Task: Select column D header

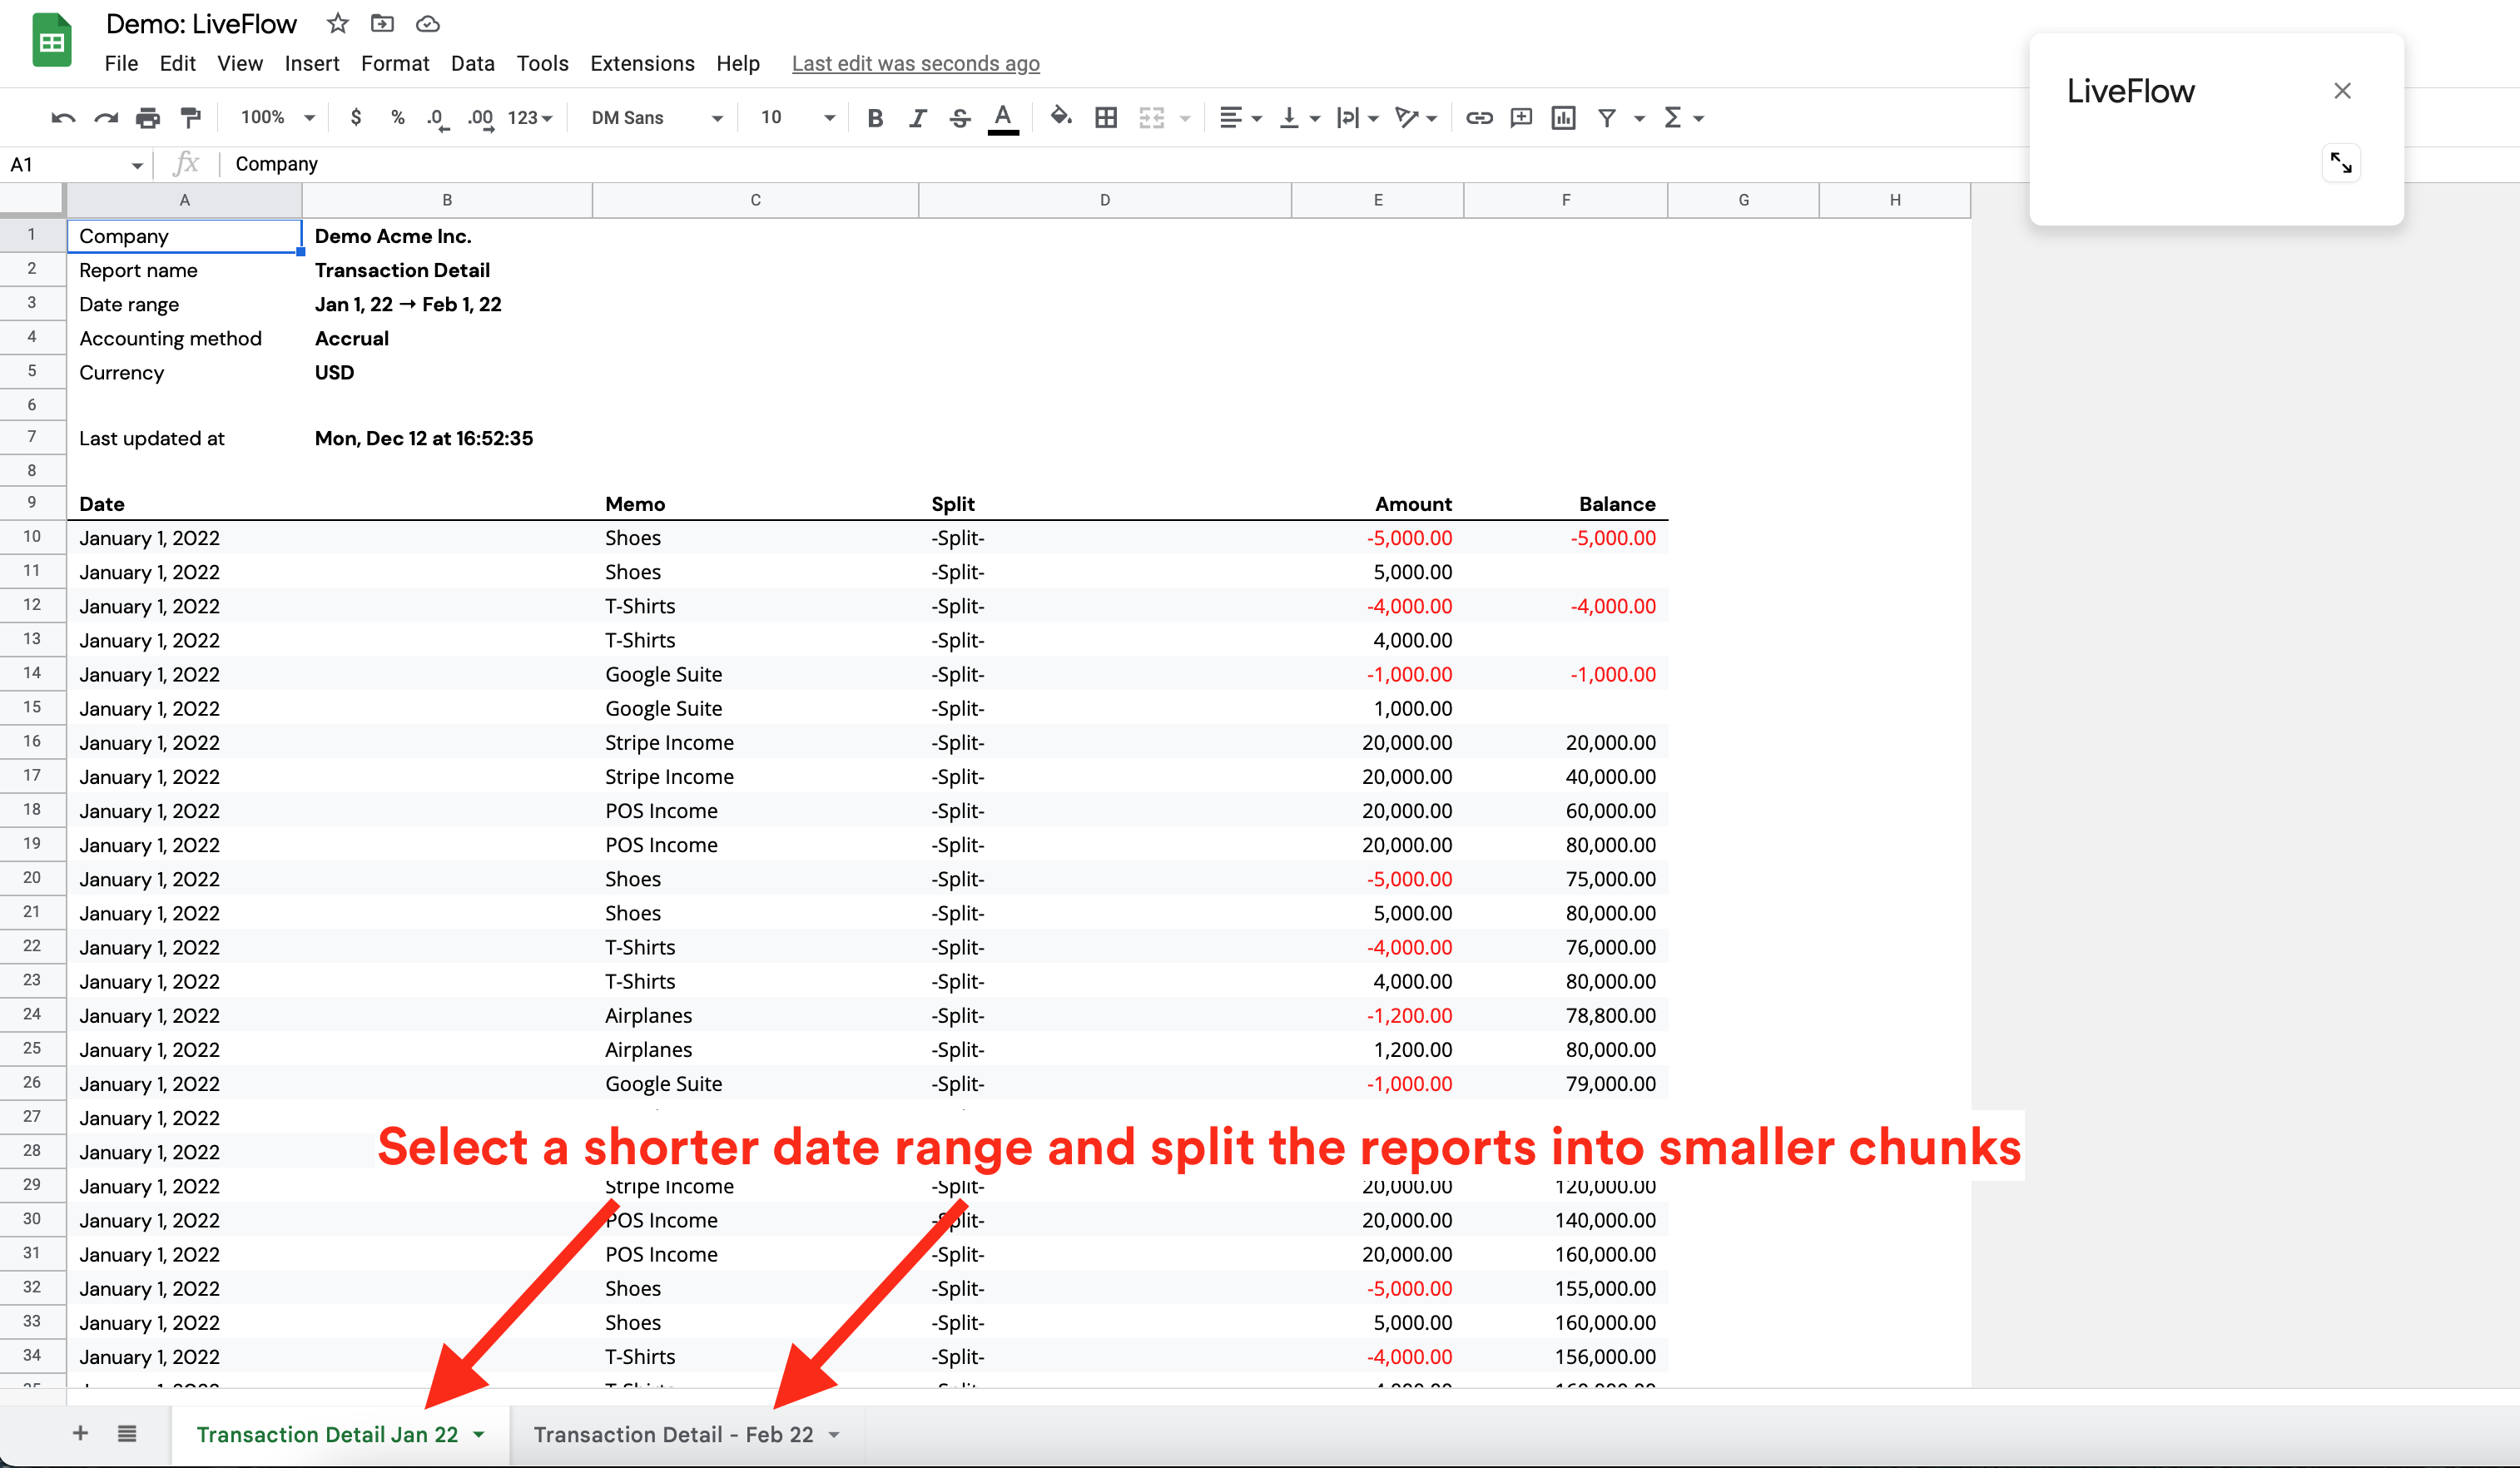Action: (x=1104, y=200)
